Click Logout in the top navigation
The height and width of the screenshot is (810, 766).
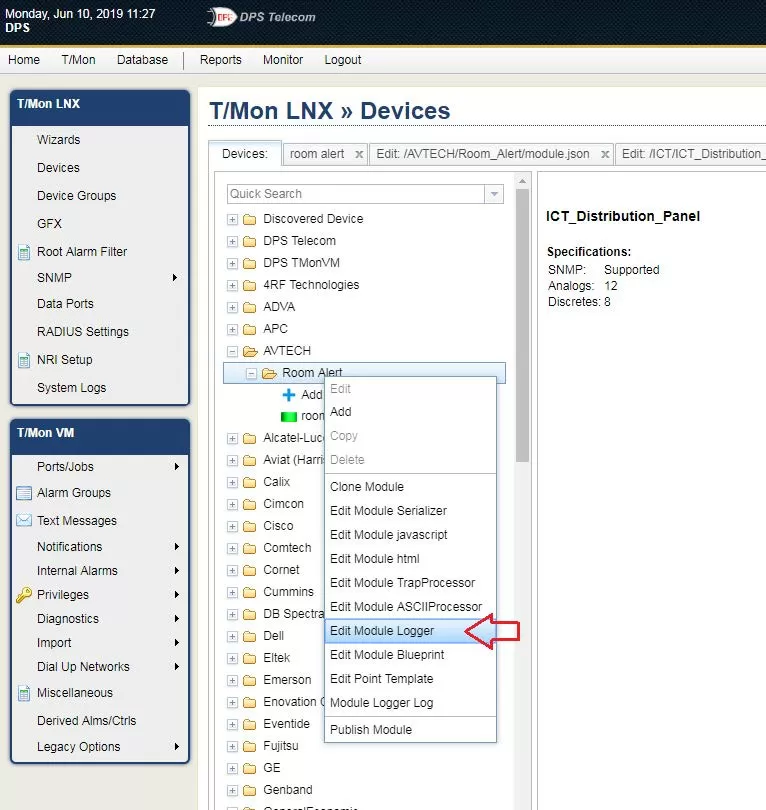[x=342, y=60]
